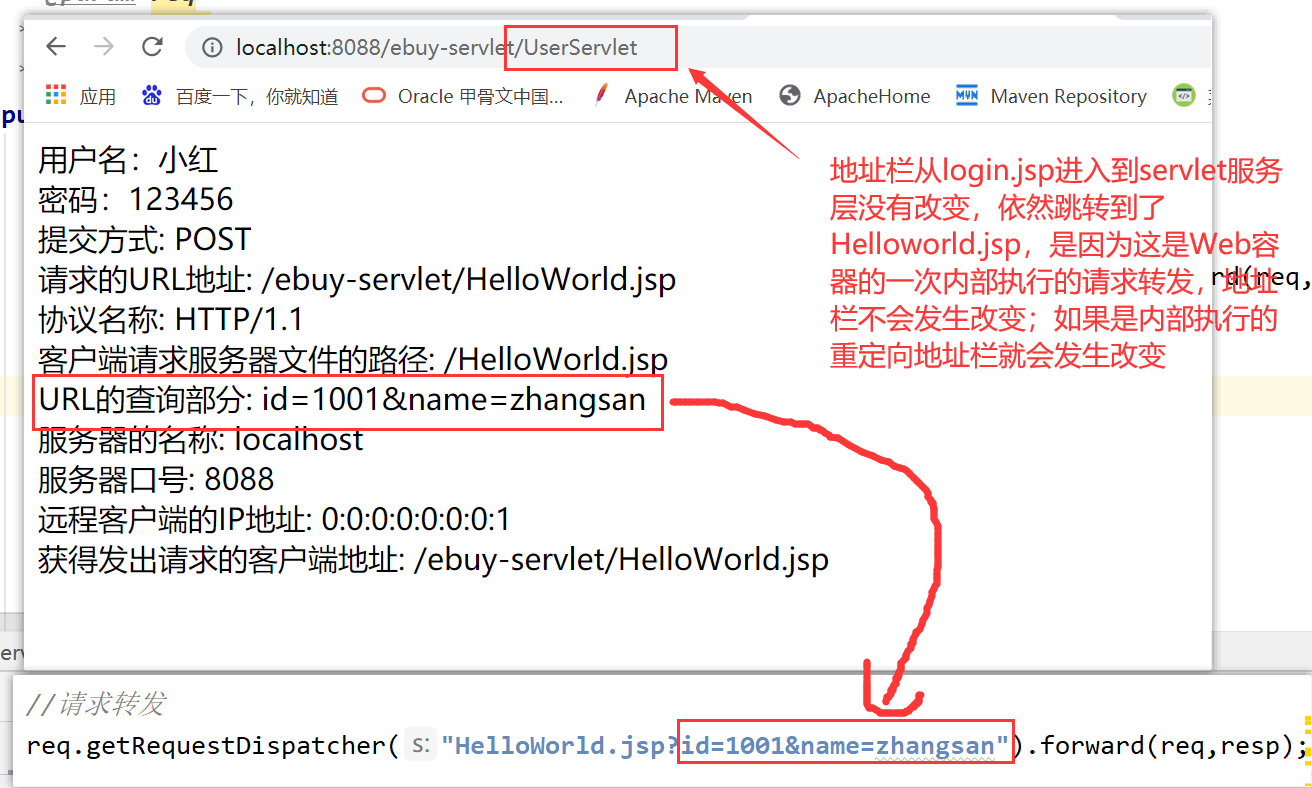Click the site info icon in address bar
1312x788 pixels.
(x=212, y=47)
